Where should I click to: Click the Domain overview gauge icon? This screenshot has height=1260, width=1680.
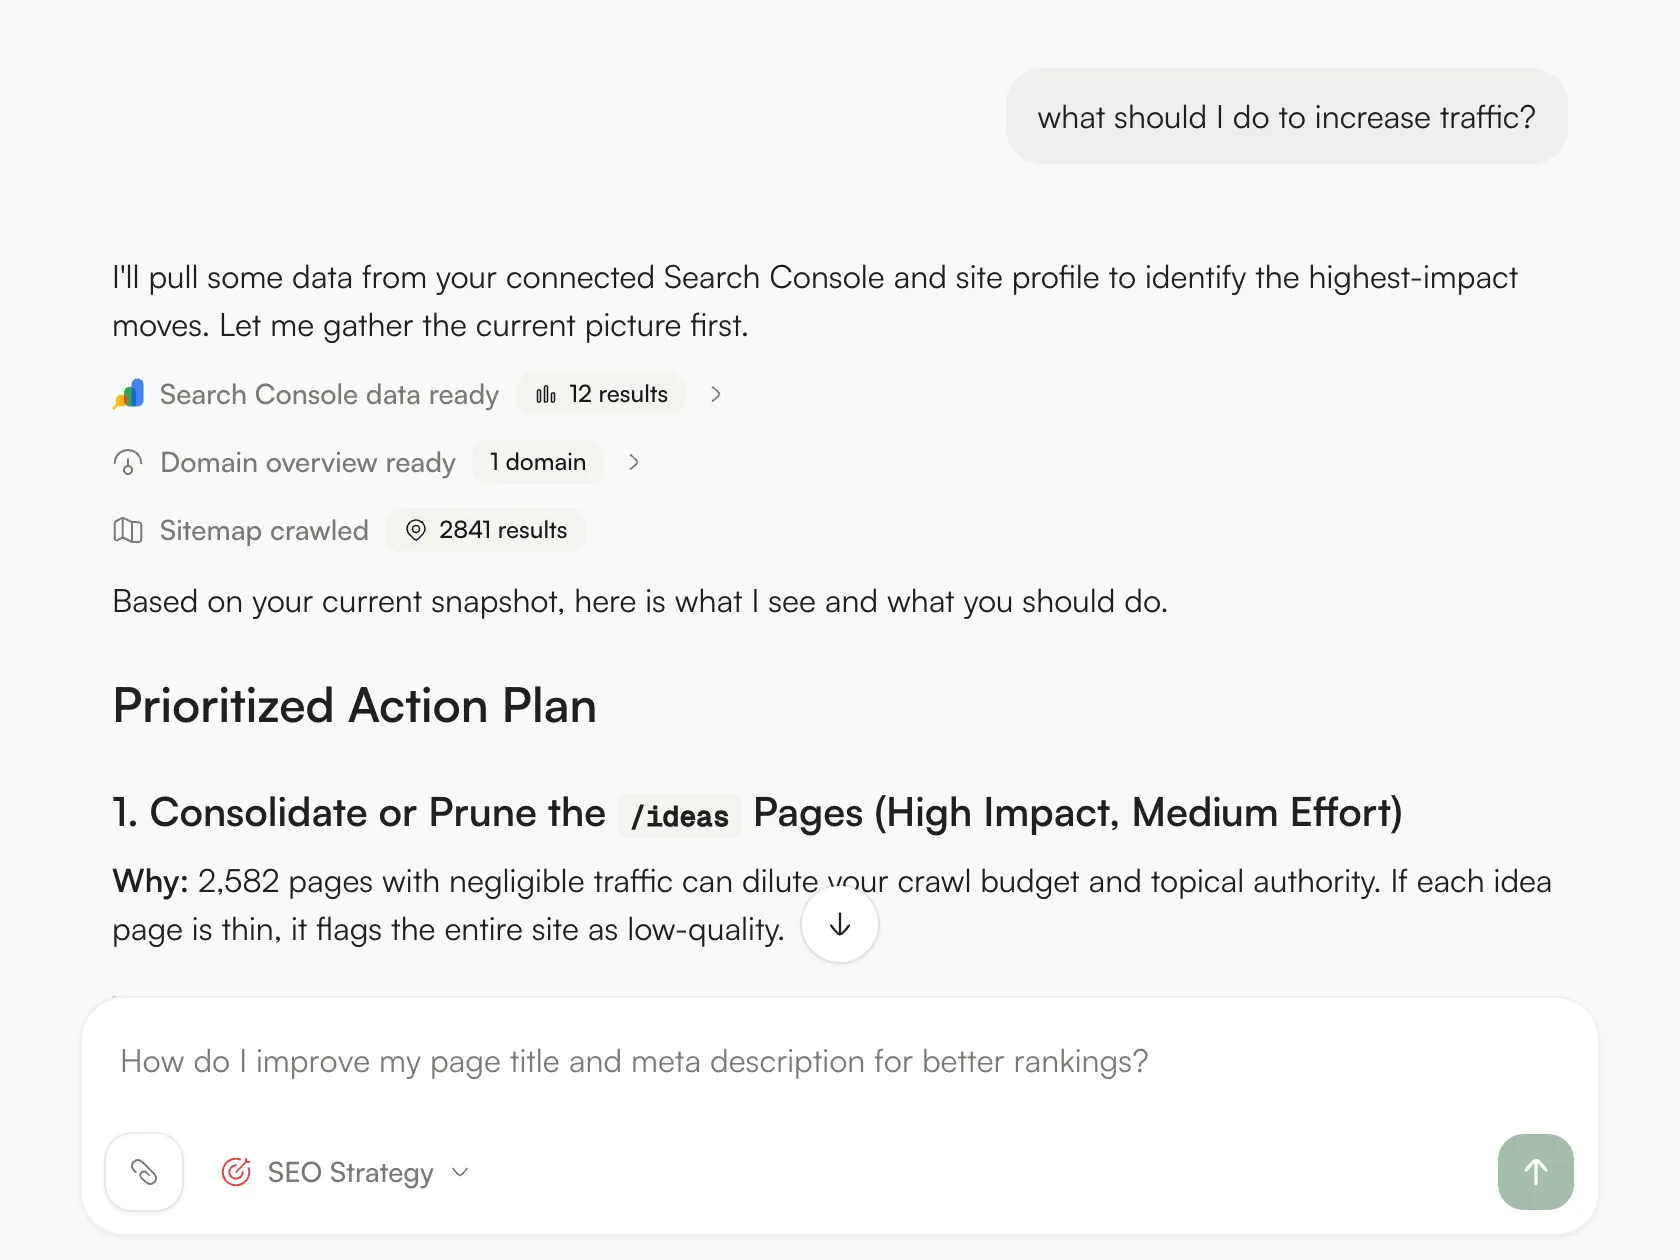tap(128, 462)
